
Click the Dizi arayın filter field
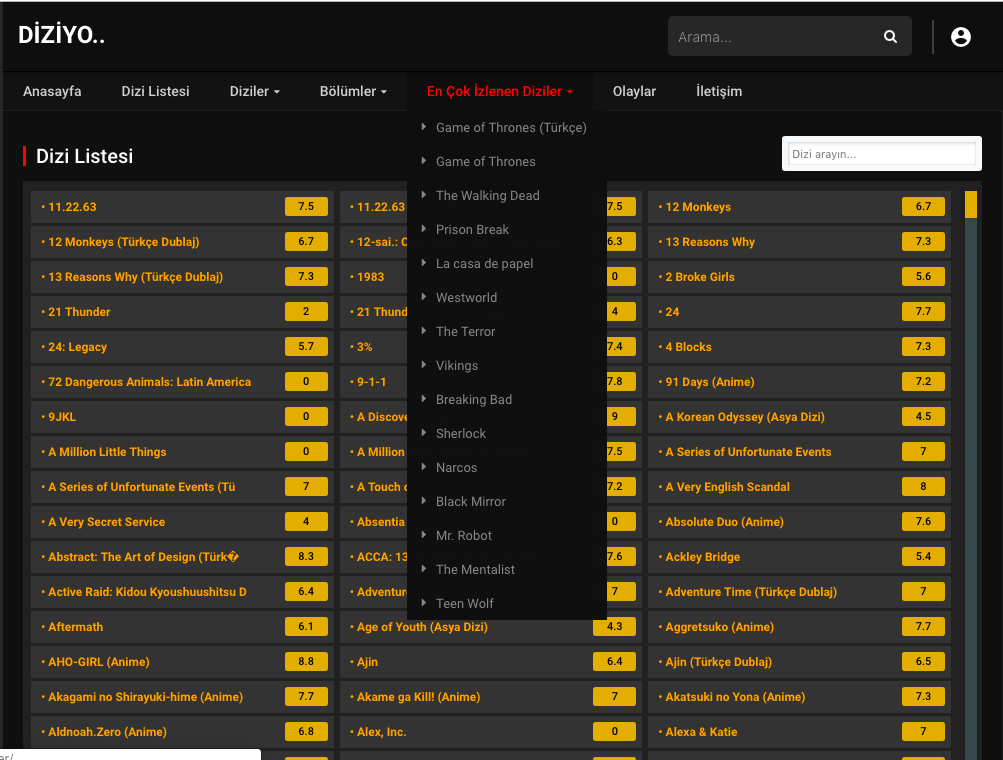pos(881,154)
